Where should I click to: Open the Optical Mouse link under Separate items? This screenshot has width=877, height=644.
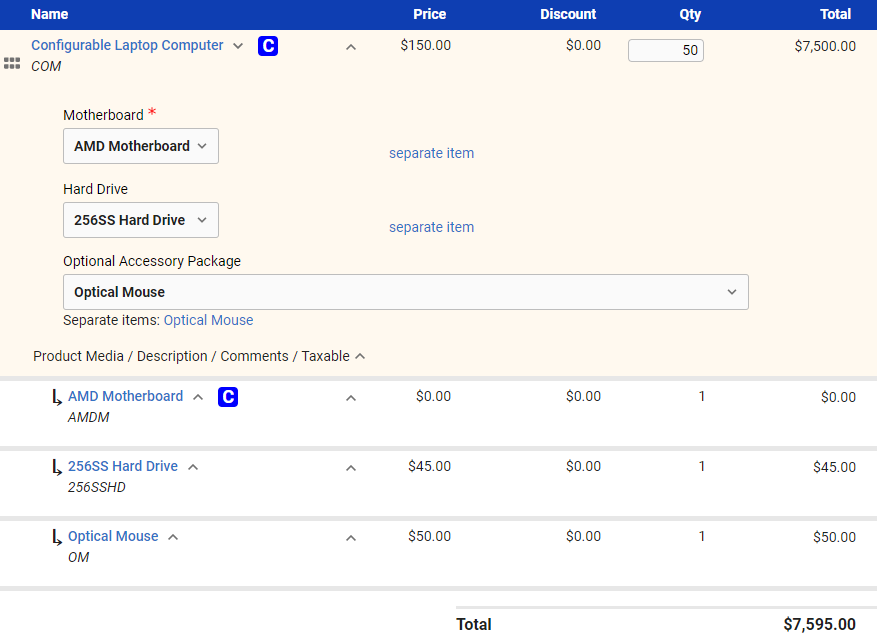click(x=208, y=320)
